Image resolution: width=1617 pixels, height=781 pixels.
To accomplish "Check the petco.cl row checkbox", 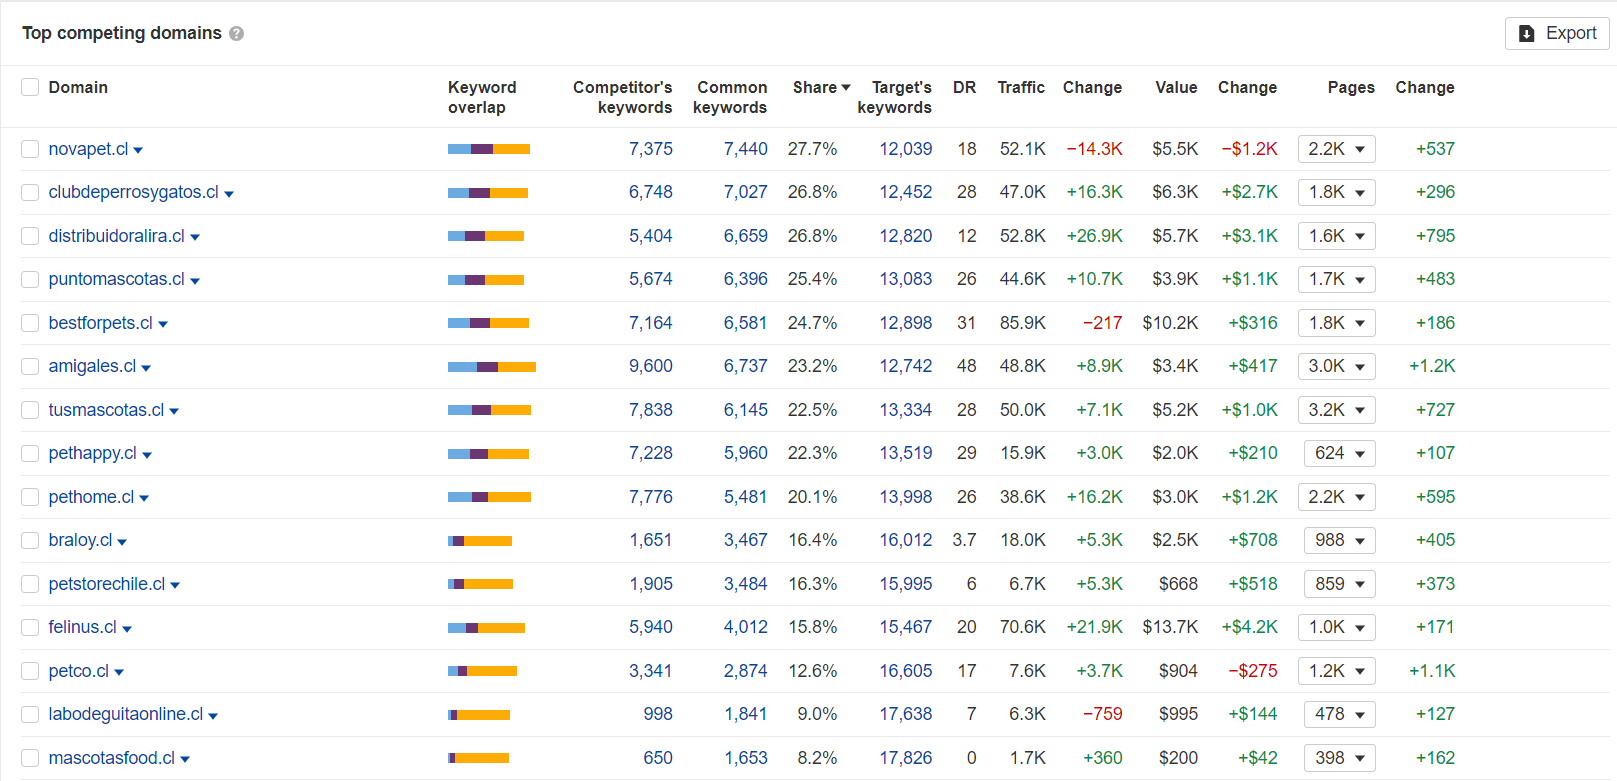I will pyautogui.click(x=30, y=671).
